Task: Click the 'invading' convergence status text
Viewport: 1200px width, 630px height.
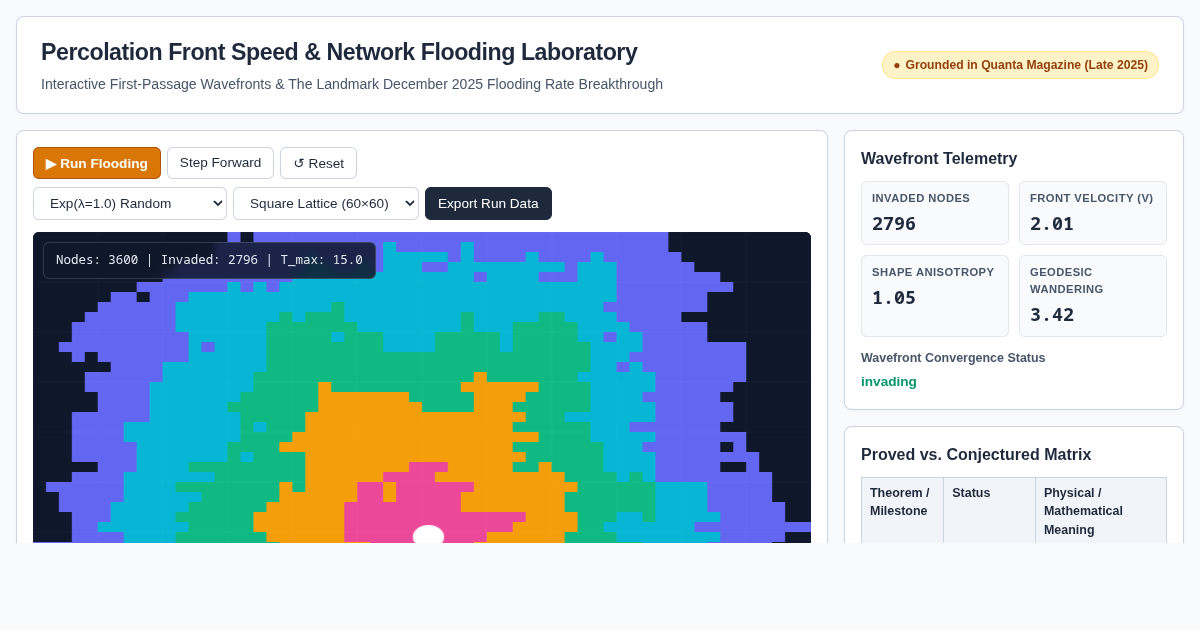Action: (x=889, y=381)
